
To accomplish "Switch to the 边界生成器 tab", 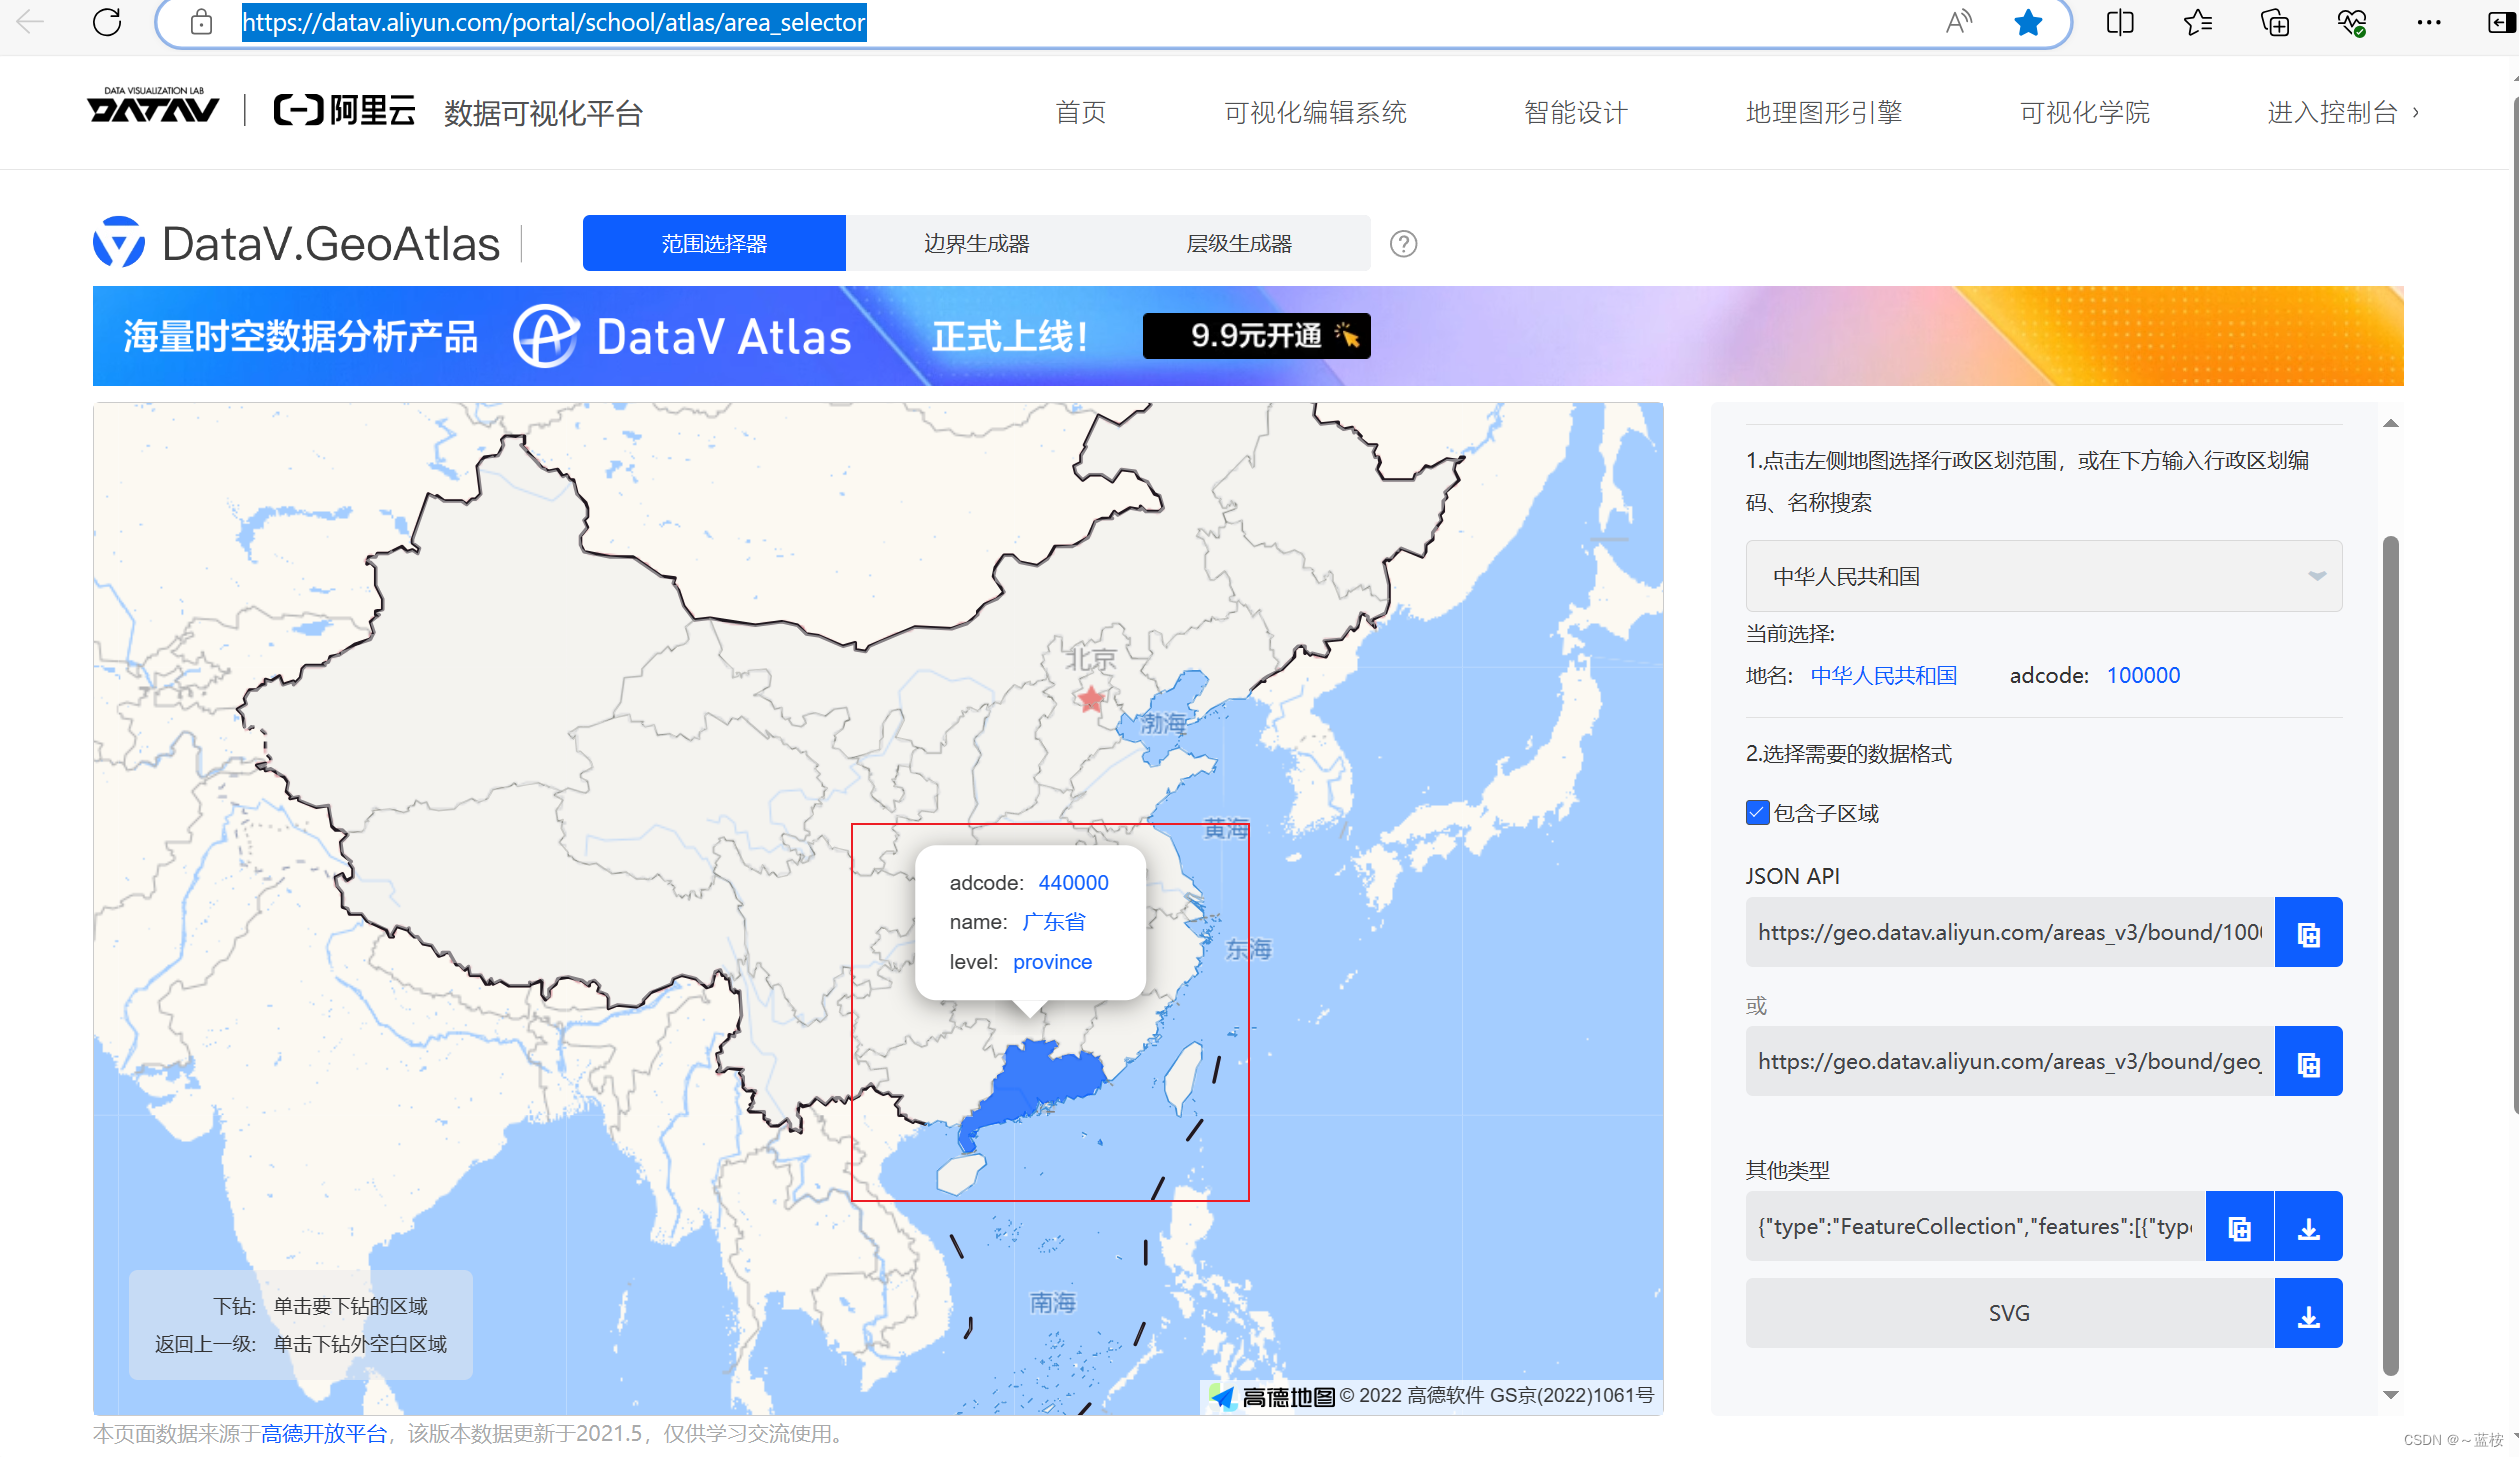I will (x=976, y=243).
